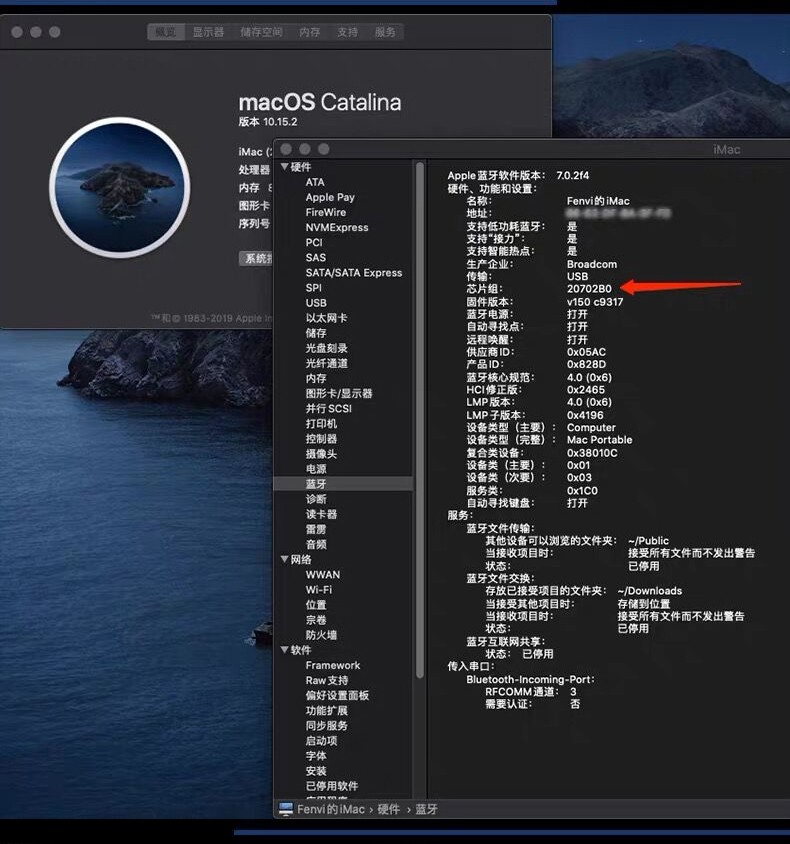Select PCI entry in sidebar

pos(314,242)
